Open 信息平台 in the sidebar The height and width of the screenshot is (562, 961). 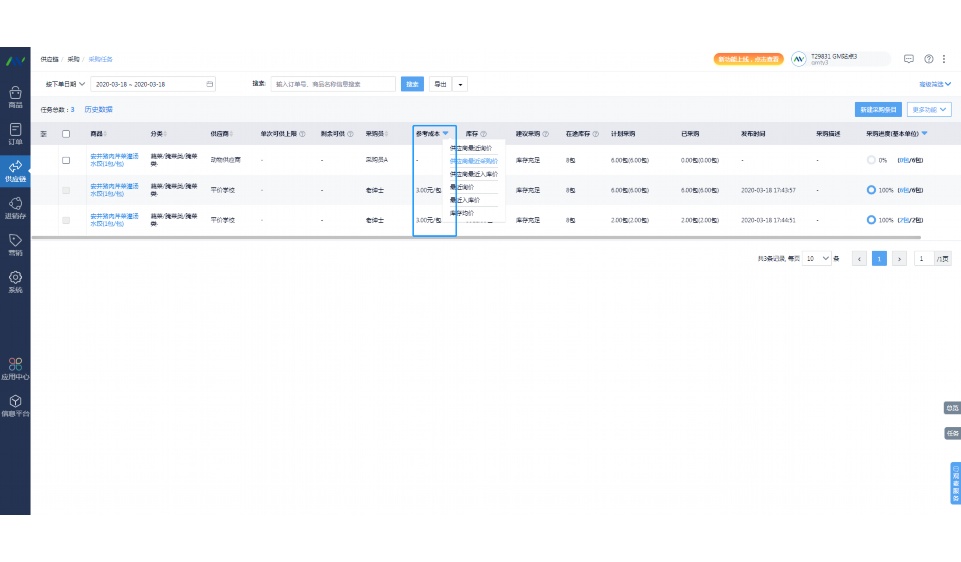pyautogui.click(x=15, y=405)
